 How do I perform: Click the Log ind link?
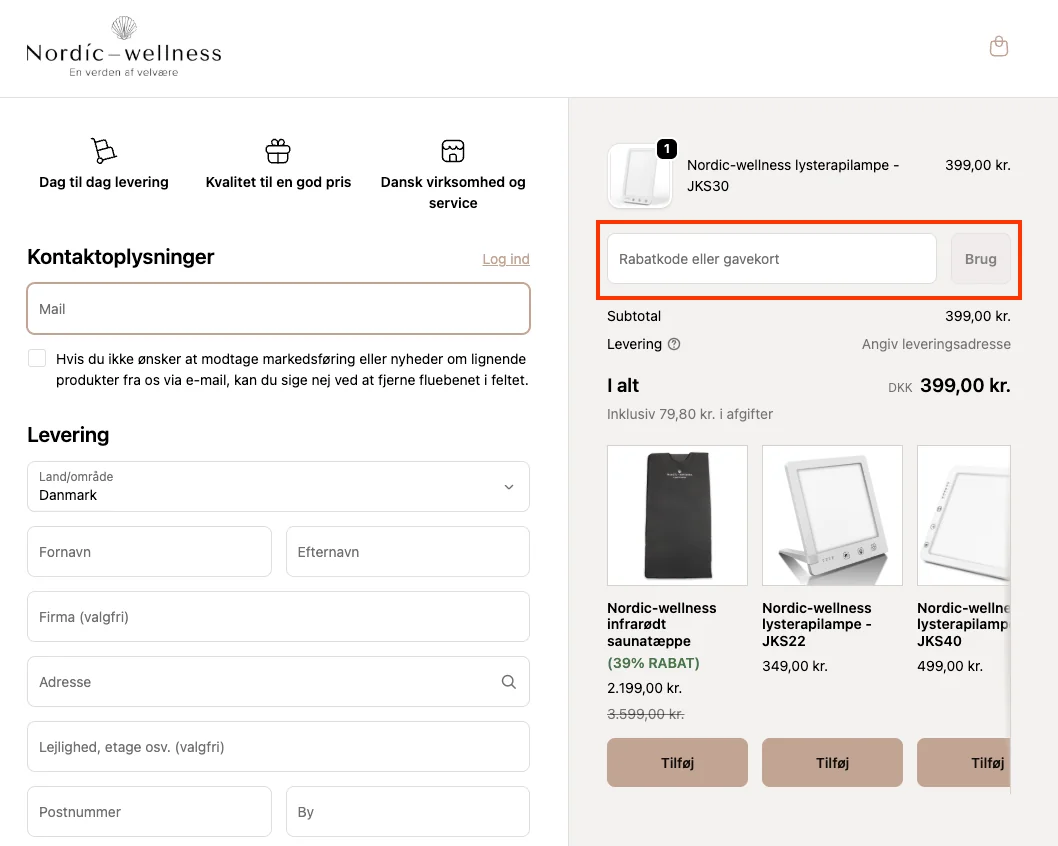pyautogui.click(x=506, y=259)
